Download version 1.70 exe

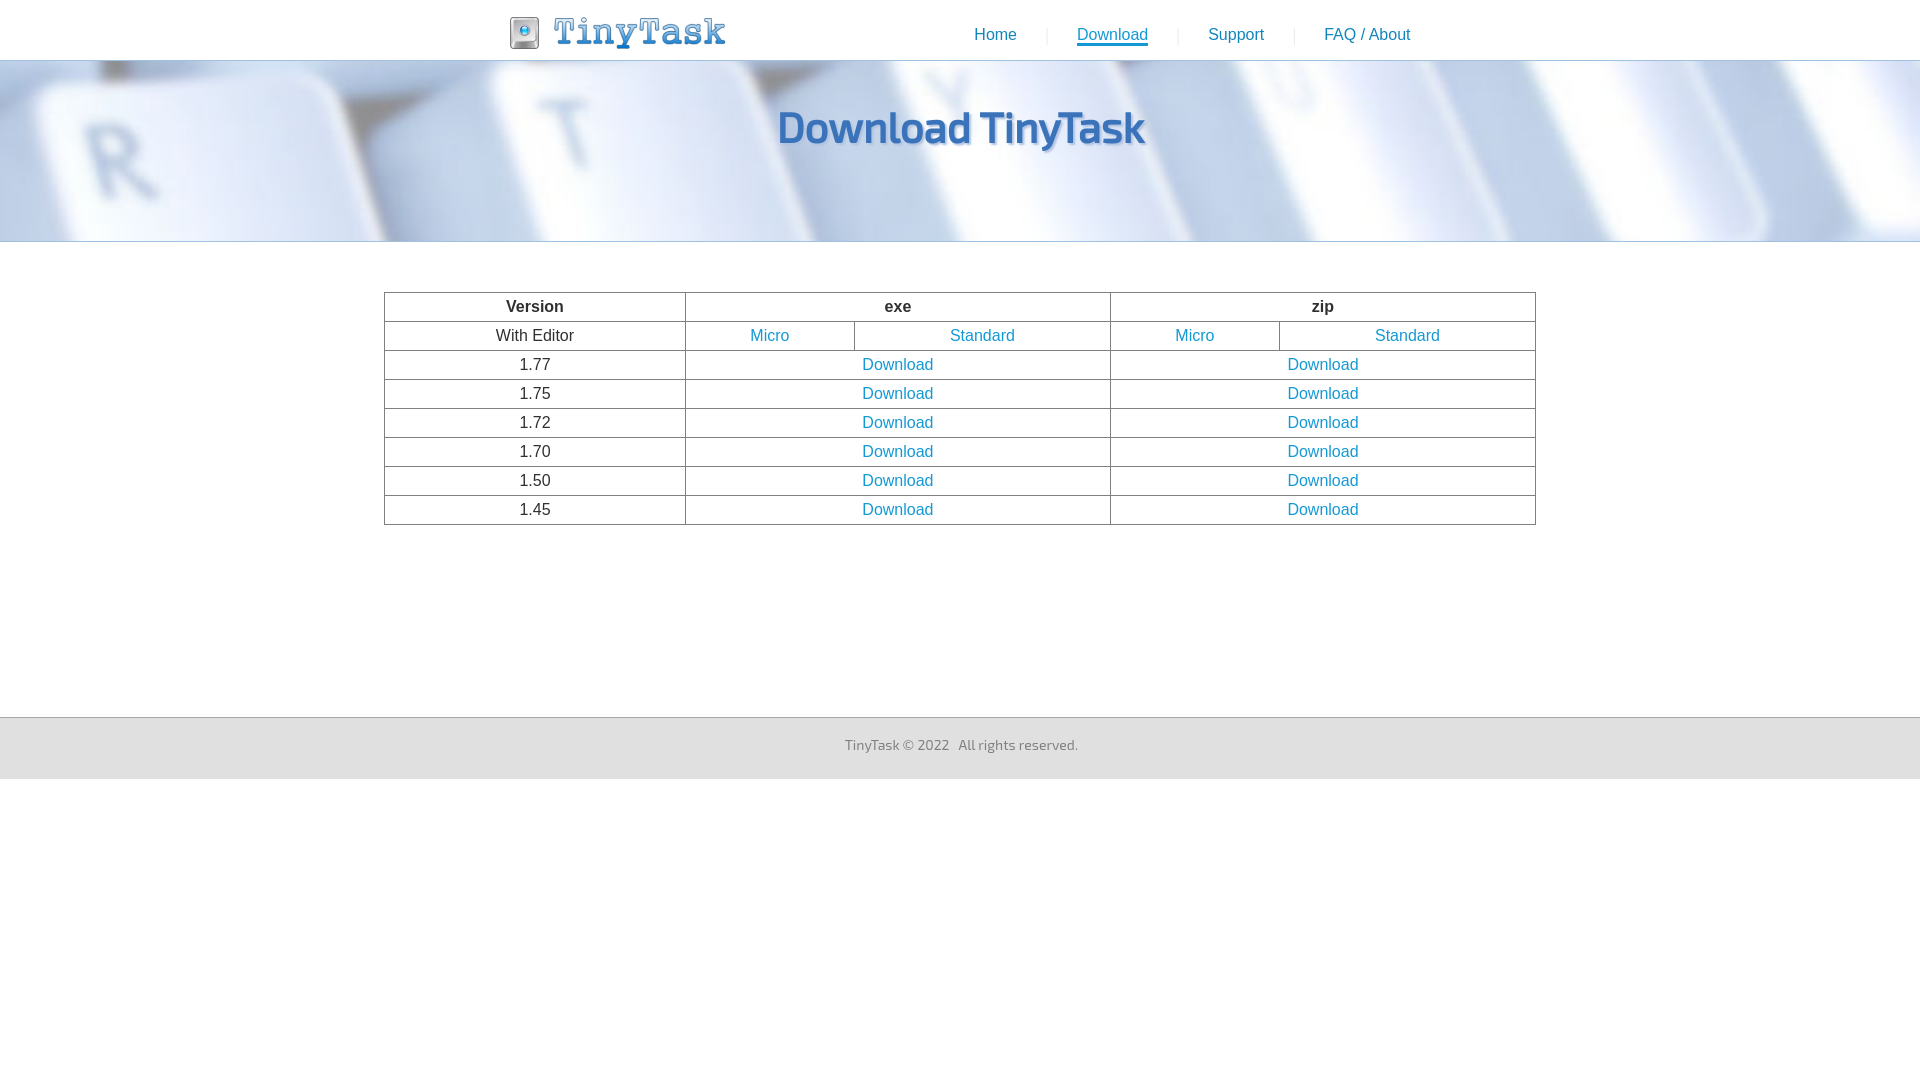tap(898, 452)
